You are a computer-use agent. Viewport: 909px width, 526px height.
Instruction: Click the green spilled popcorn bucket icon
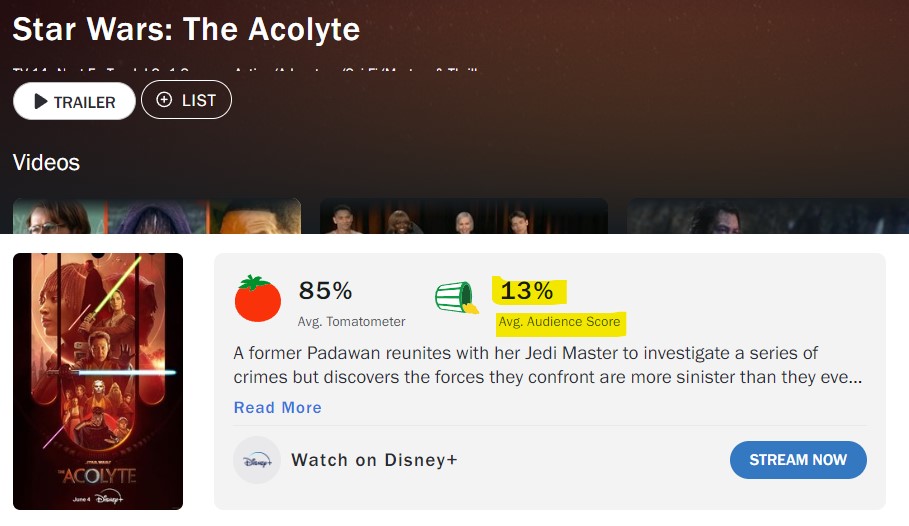point(457,297)
